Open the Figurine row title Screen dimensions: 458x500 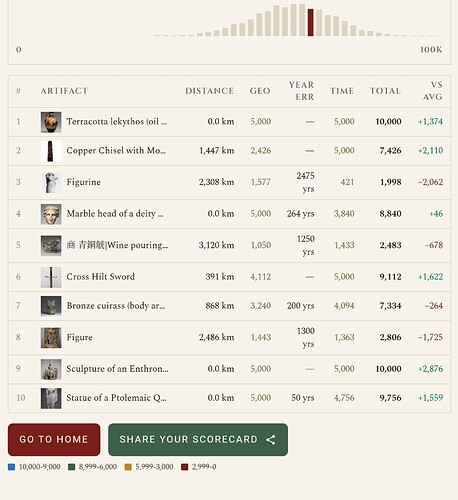click(x=83, y=182)
